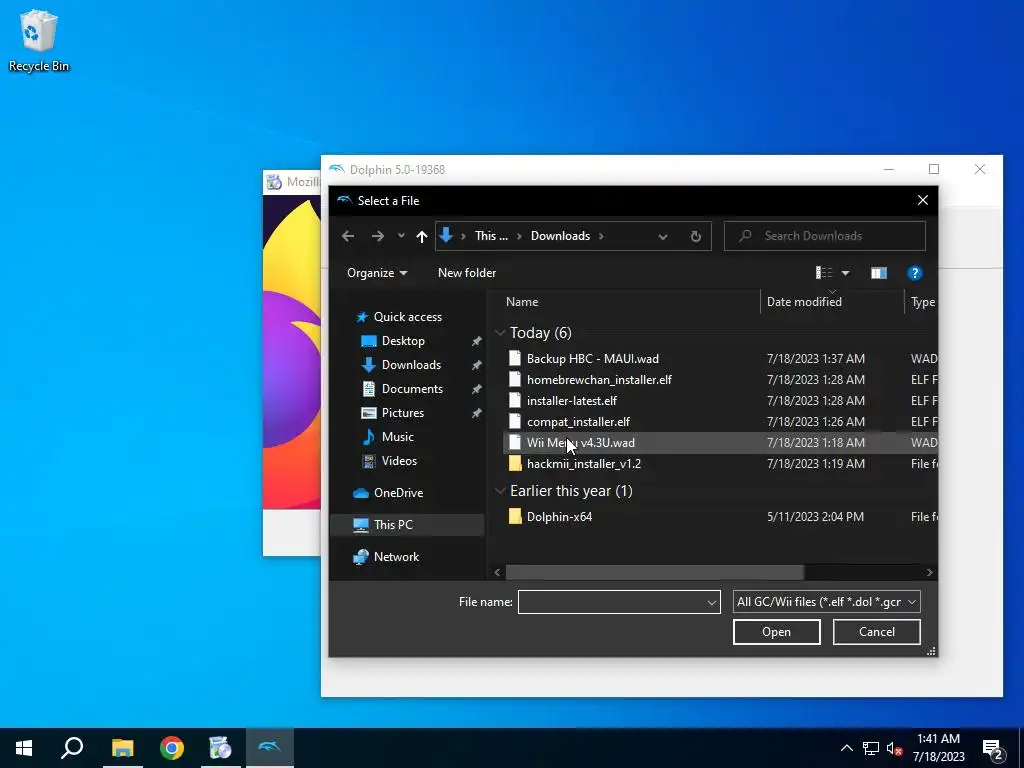Expand the File name dropdown arrow
This screenshot has height=768, width=1024.
[x=712, y=602]
